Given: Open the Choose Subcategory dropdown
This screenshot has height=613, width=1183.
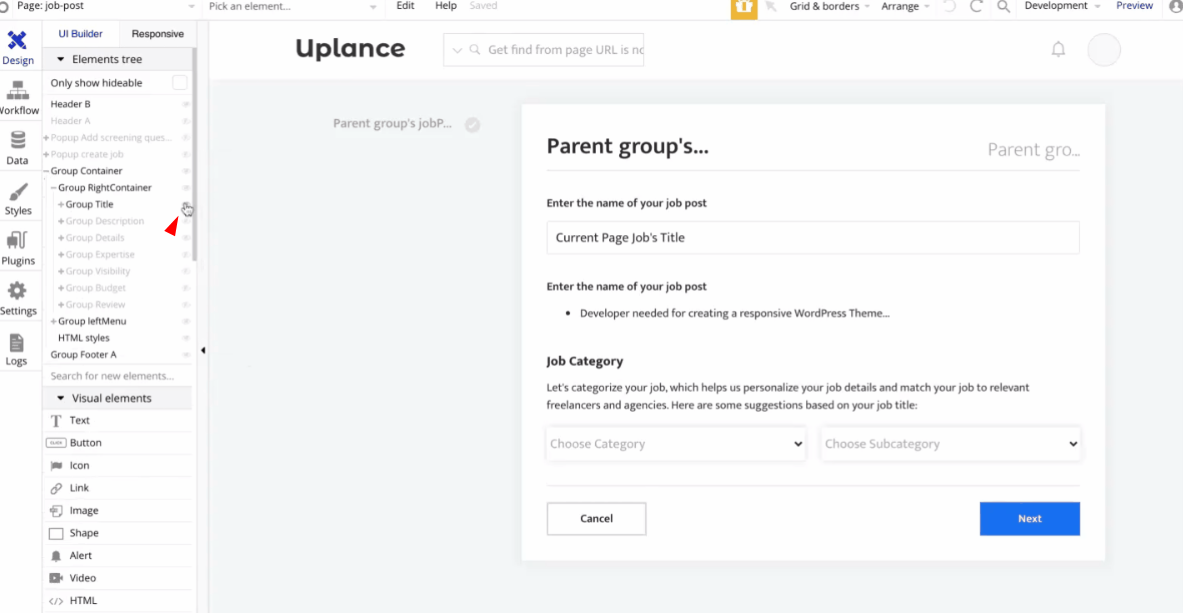Looking at the screenshot, I should [950, 444].
